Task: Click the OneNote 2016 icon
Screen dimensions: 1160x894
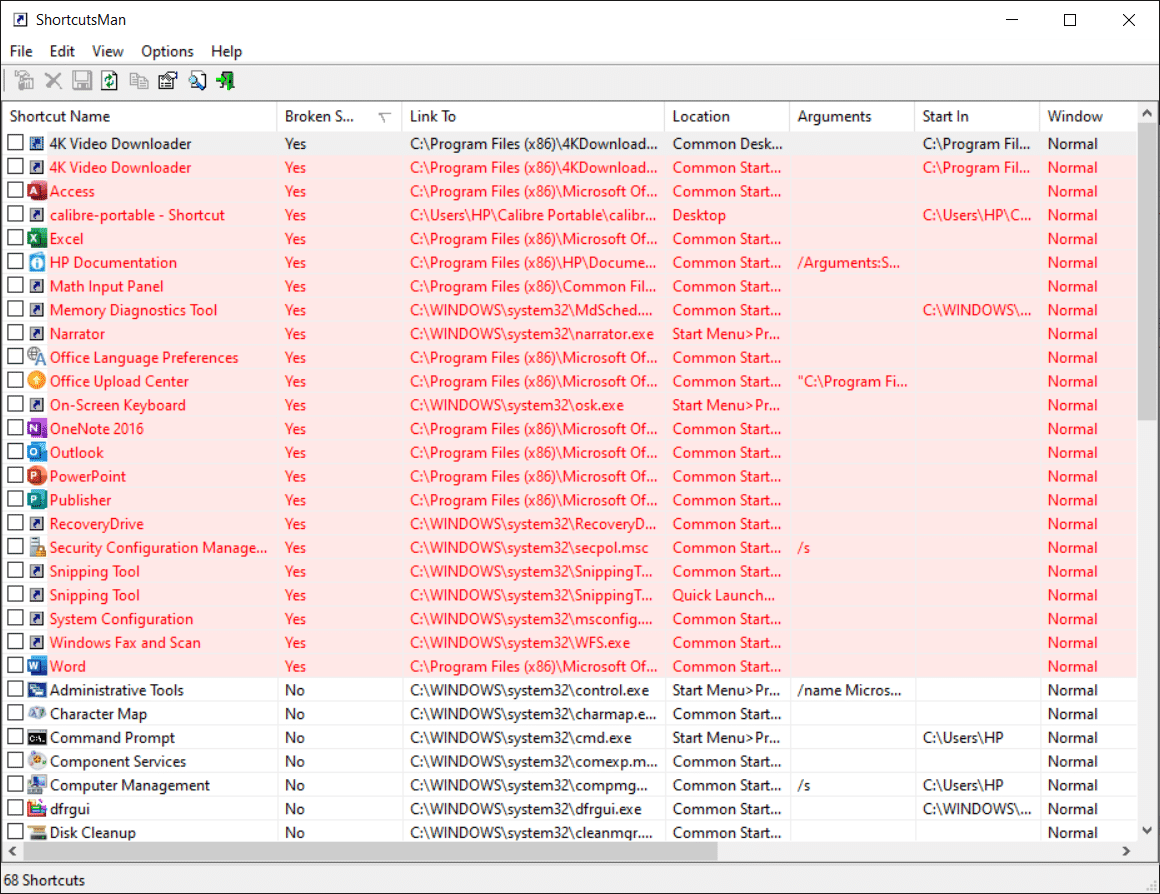Action: 36,428
